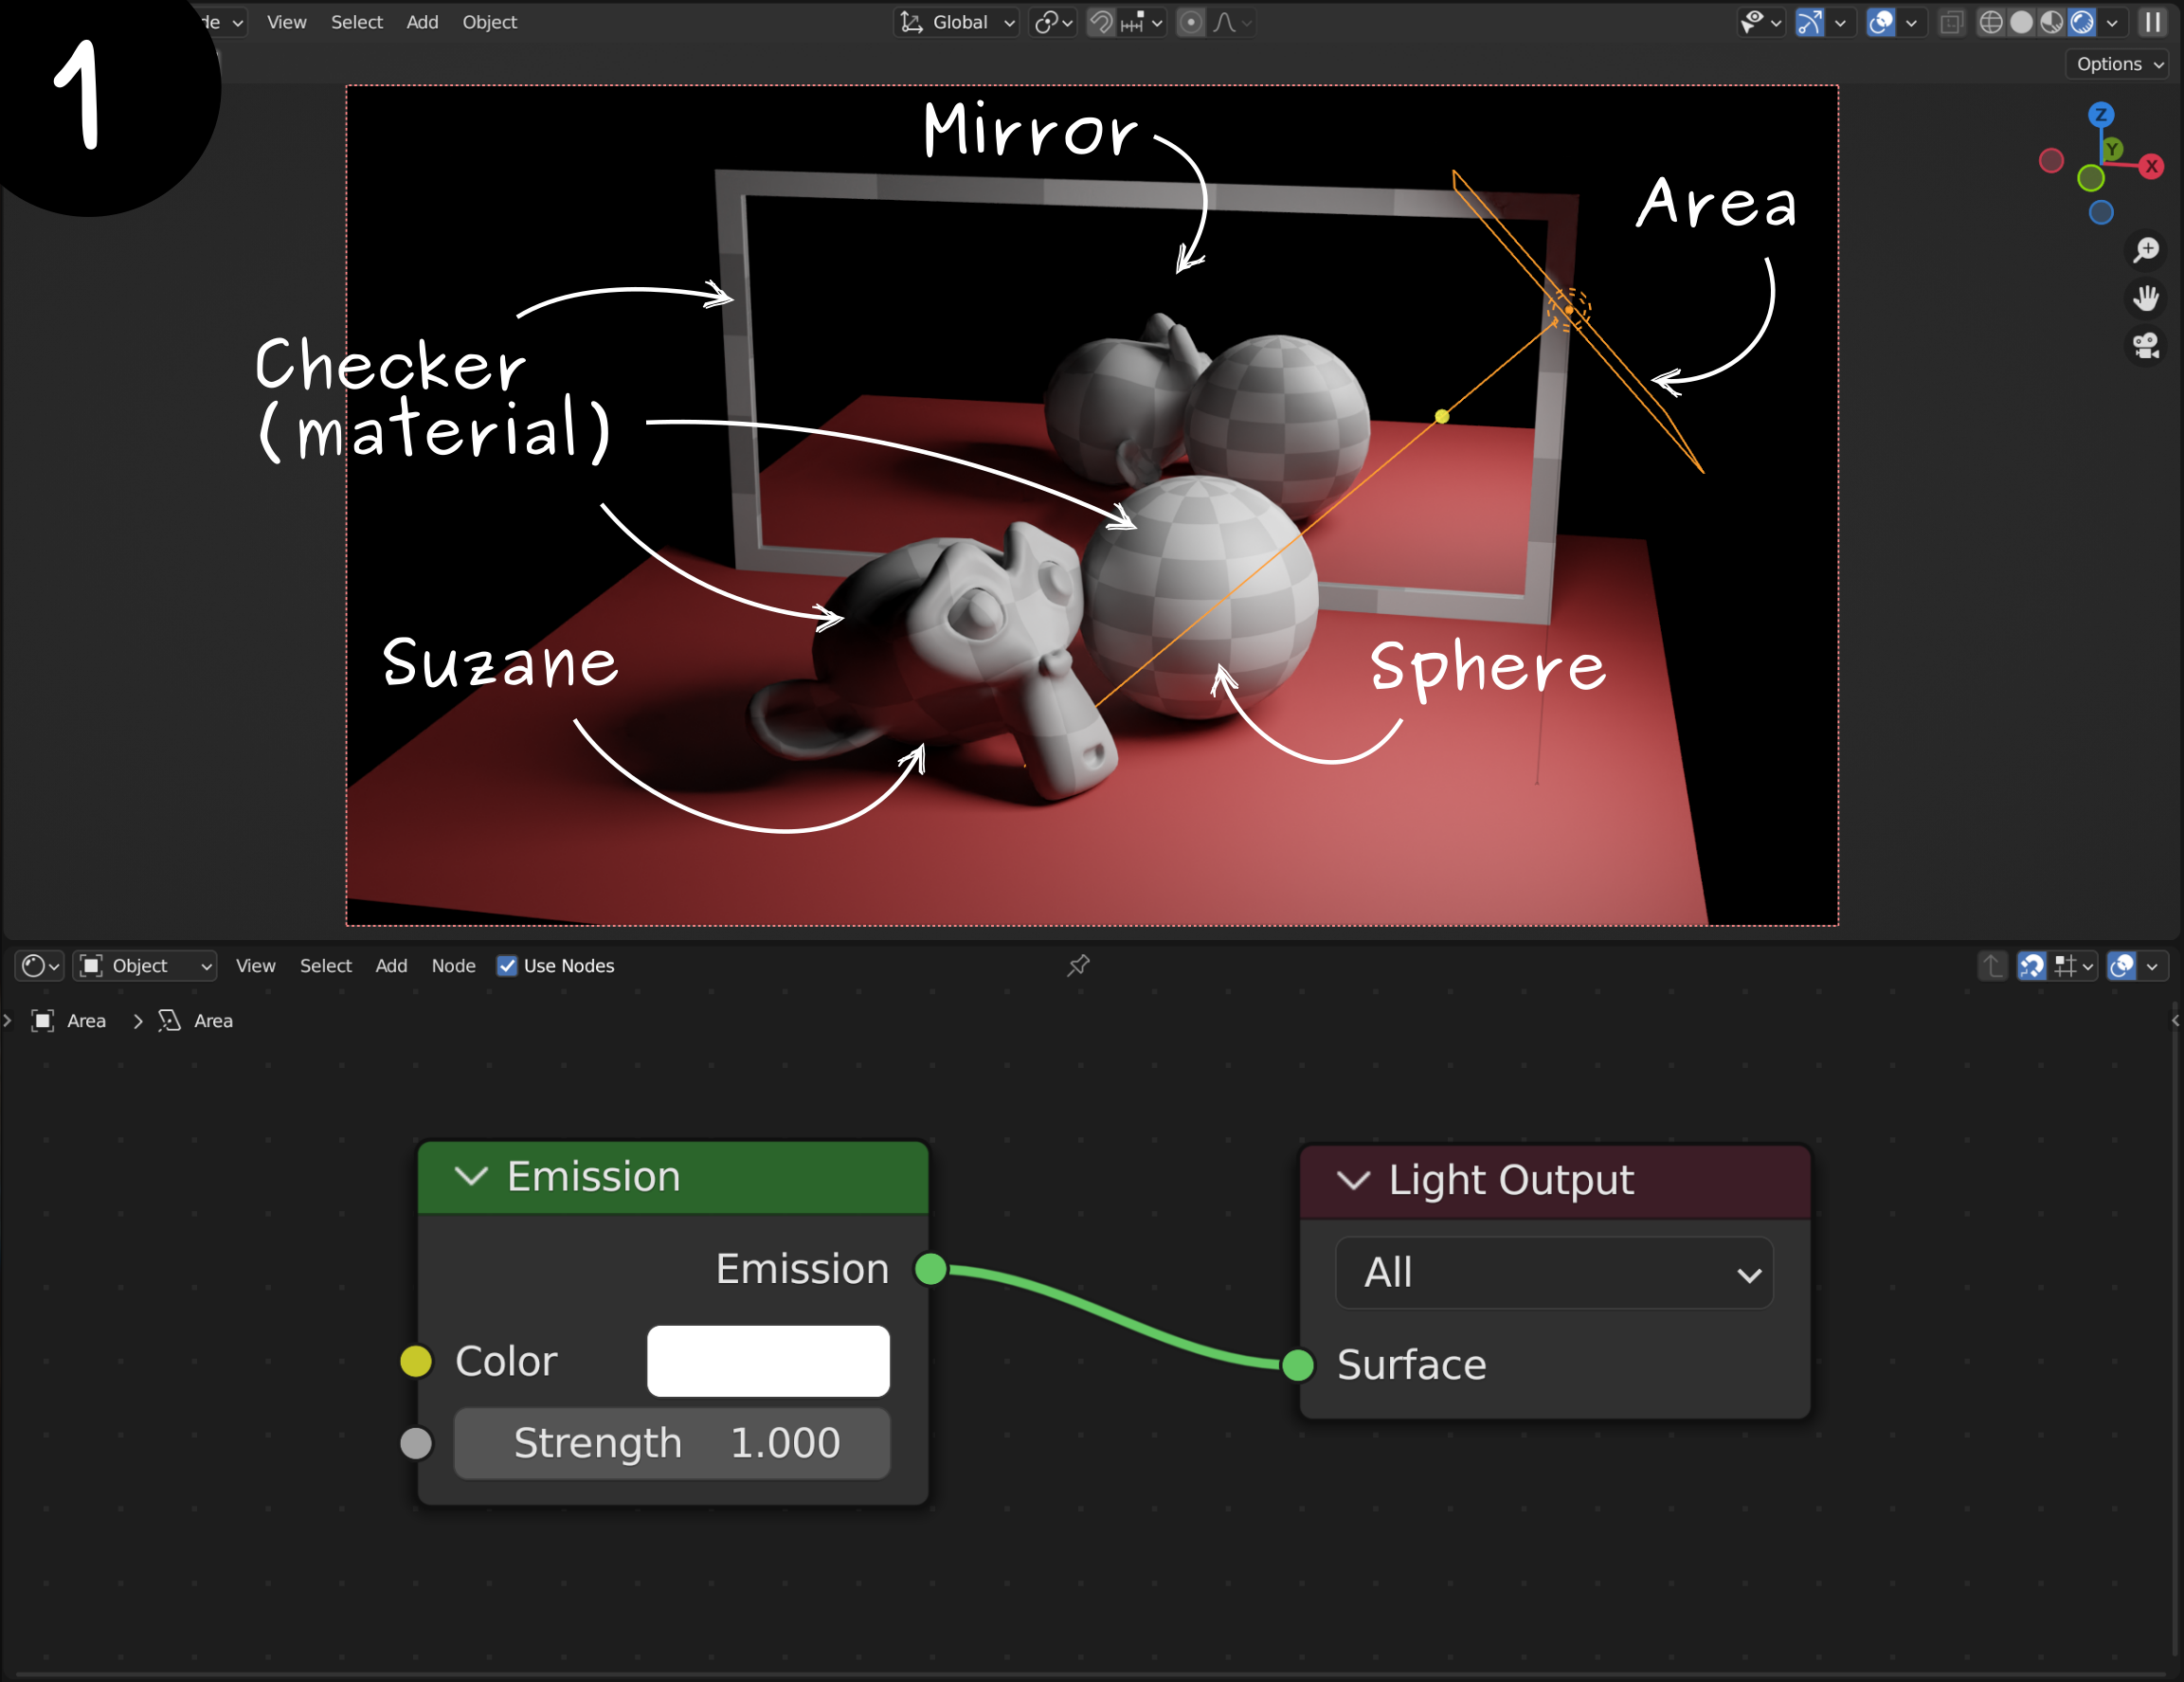Click the pan hand viewport icon
This screenshot has width=2184, height=1682.
click(2146, 298)
